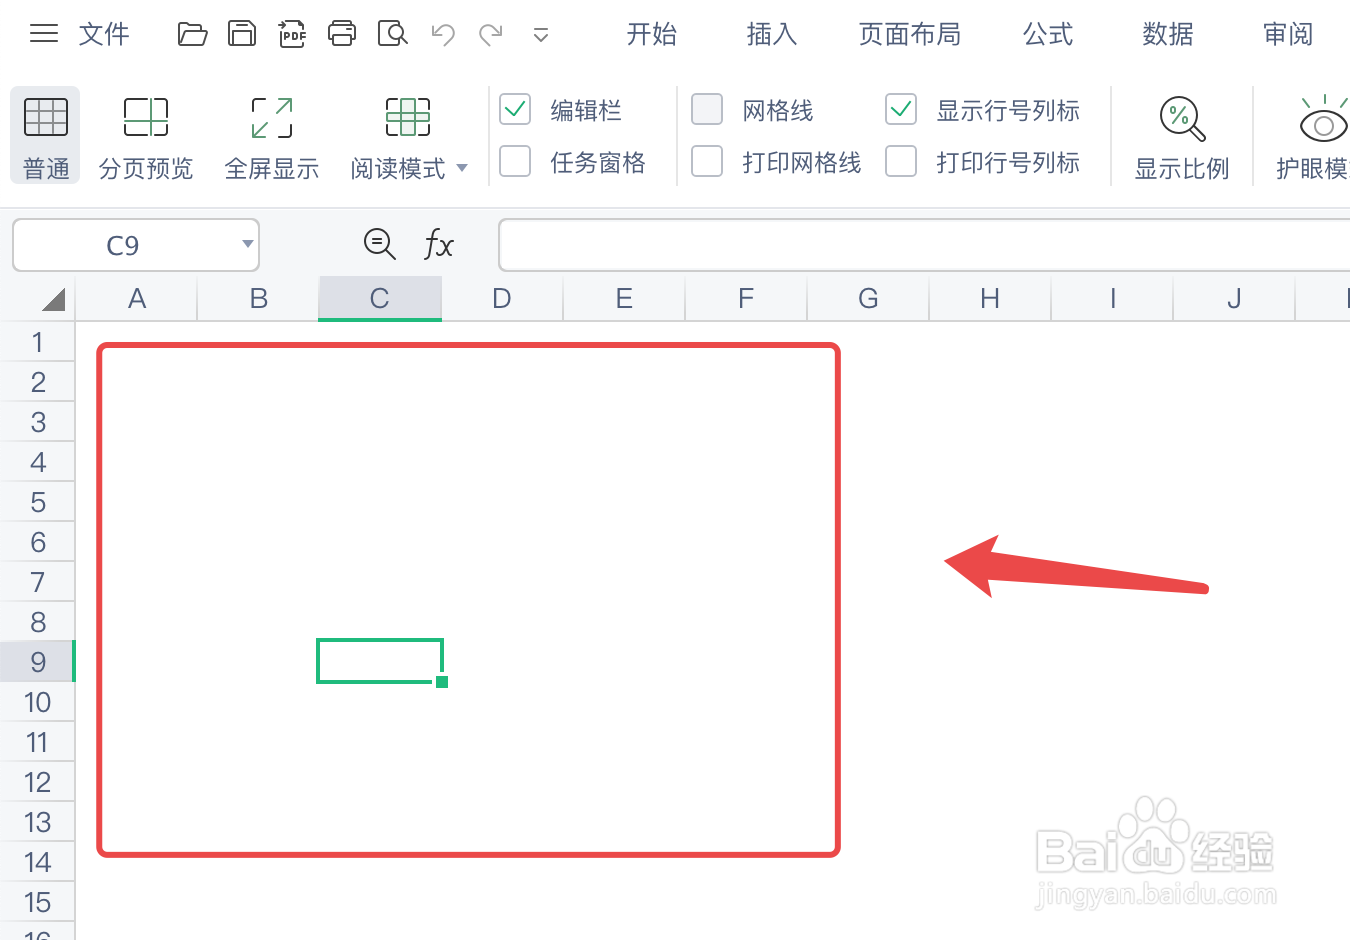Open the 审阅 tab
The image size is (1350, 940).
tap(1288, 34)
